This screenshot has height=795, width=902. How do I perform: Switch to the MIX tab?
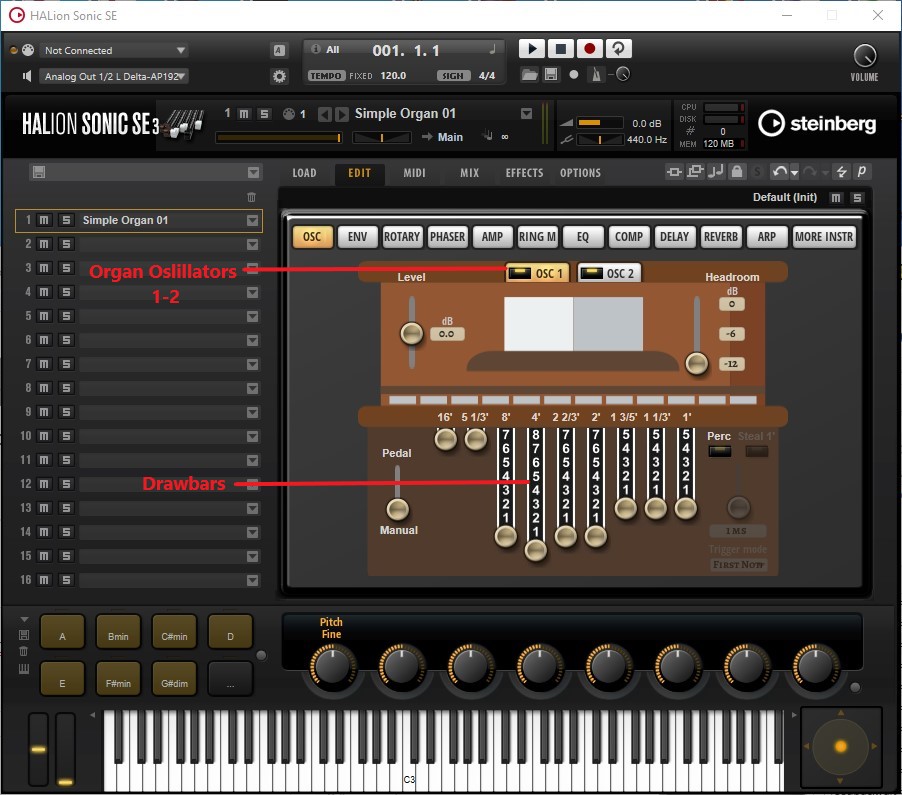point(469,173)
